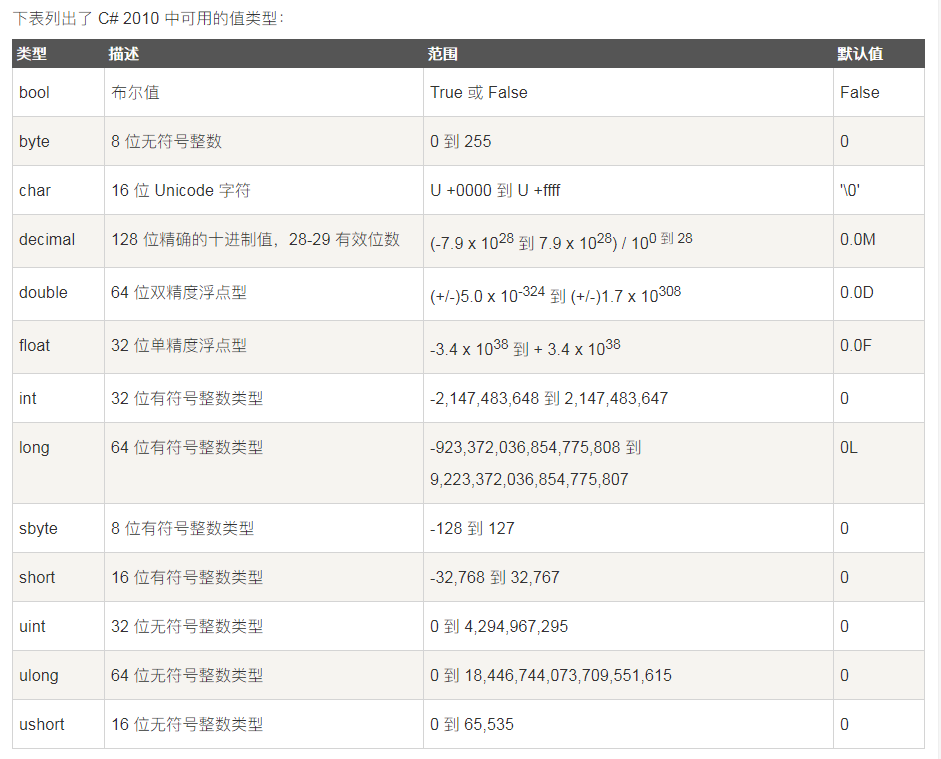Click the char type name

tap(35, 190)
